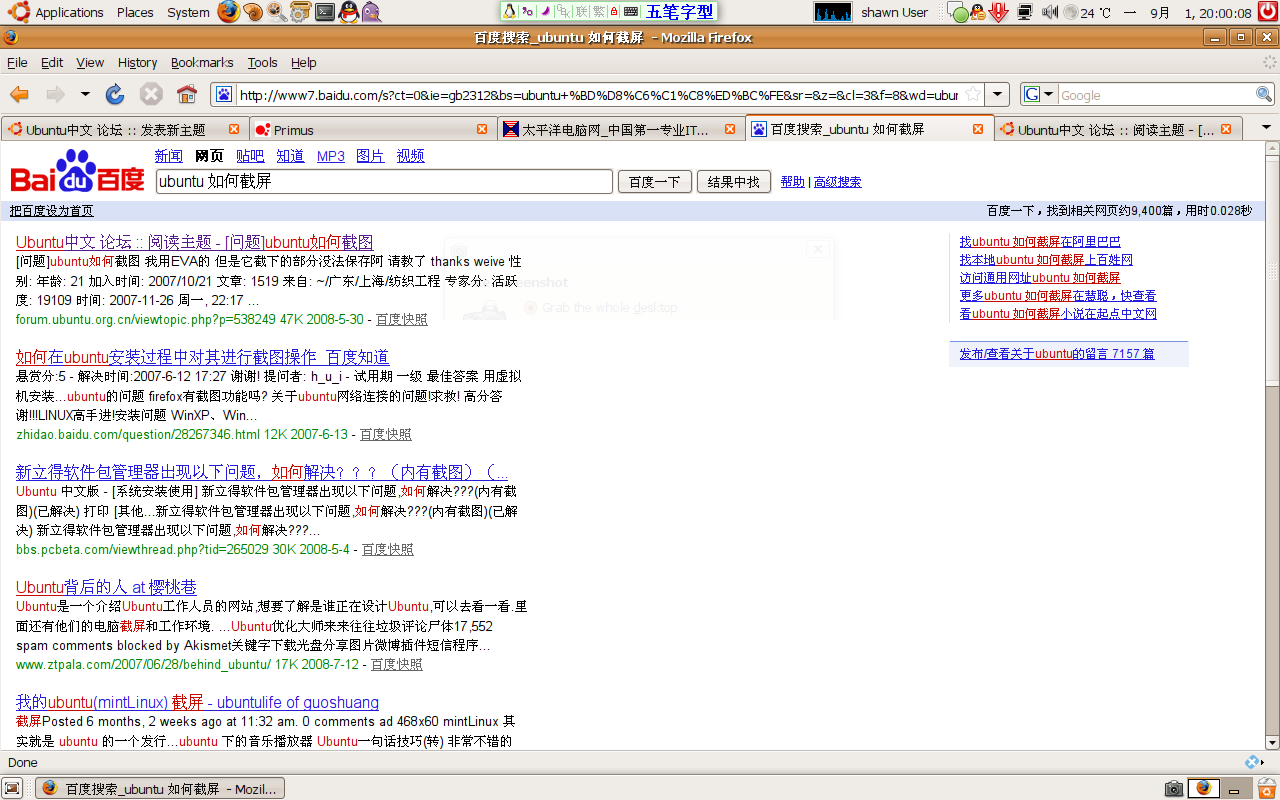The image size is (1280, 800).
Task: Open the Baidu 新闻 news link
Action: point(169,156)
